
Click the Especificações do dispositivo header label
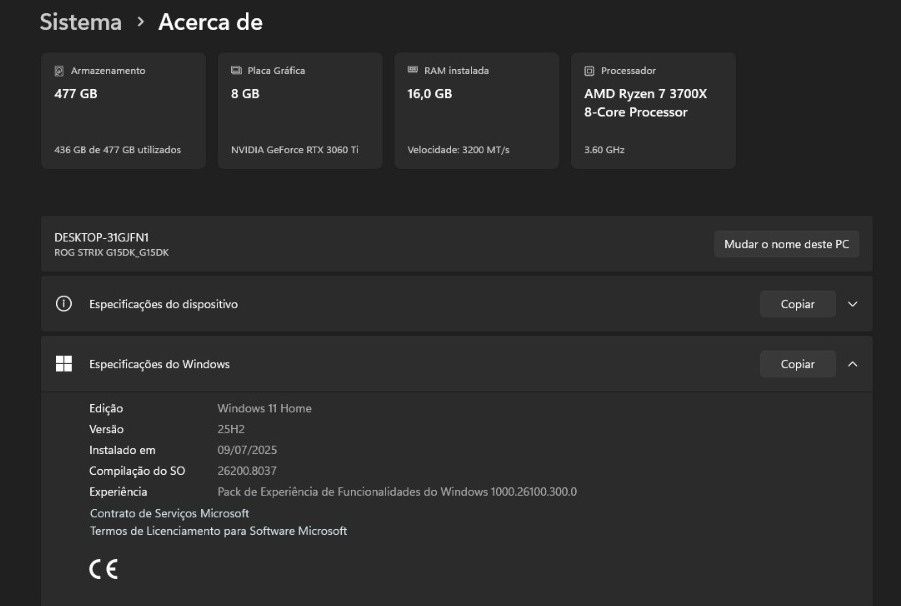(163, 304)
